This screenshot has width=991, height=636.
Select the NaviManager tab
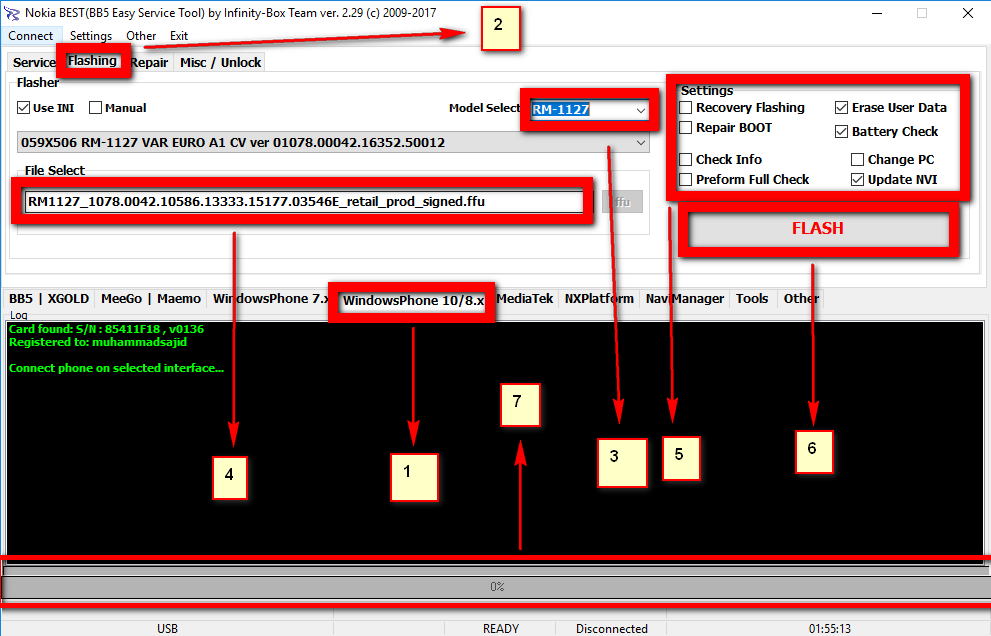tap(684, 298)
